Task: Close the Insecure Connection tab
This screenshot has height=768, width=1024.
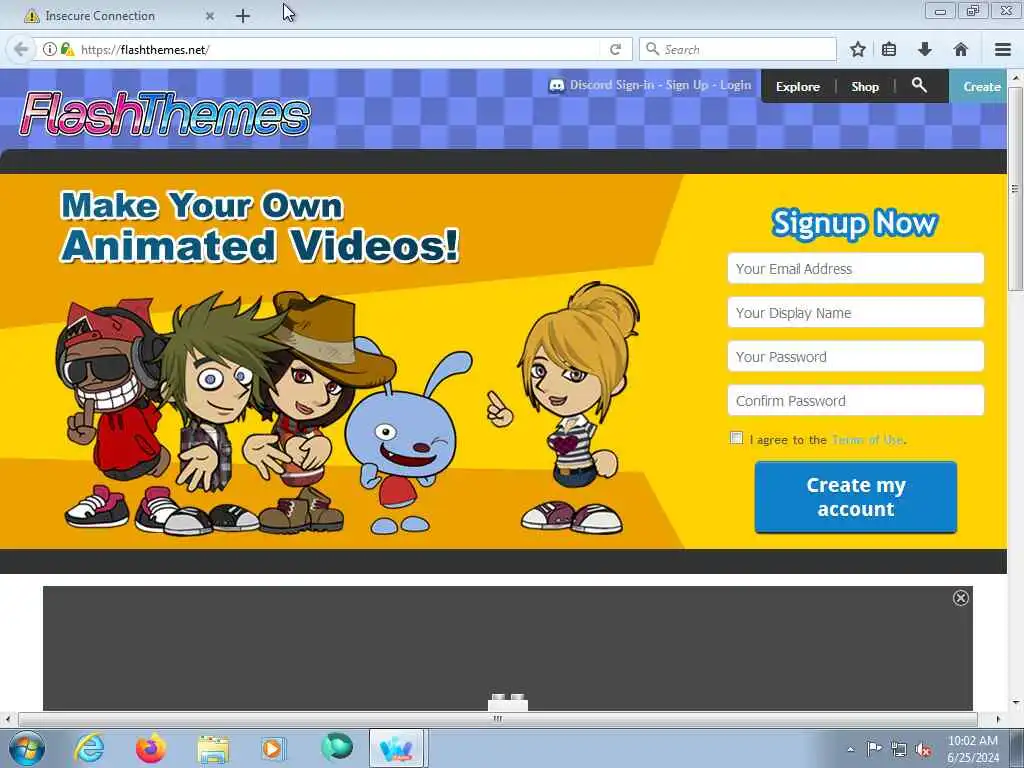Action: [x=210, y=16]
